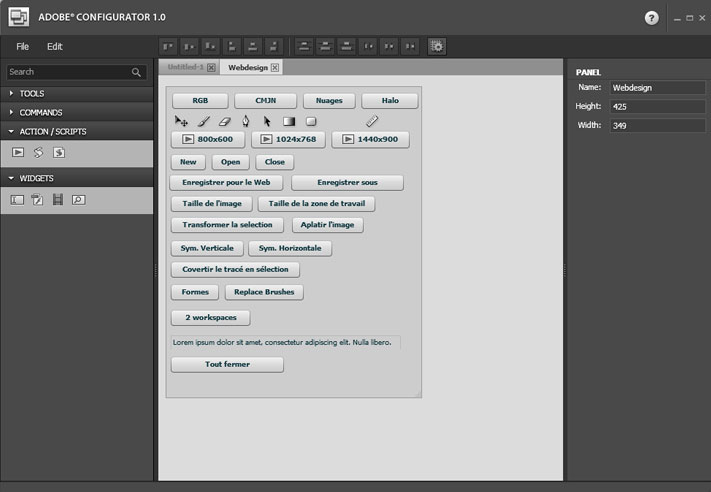Viewport: 711px width, 492px height.
Task: Select the paste-and-edit widget icon under Widgets
Action: pos(37,200)
